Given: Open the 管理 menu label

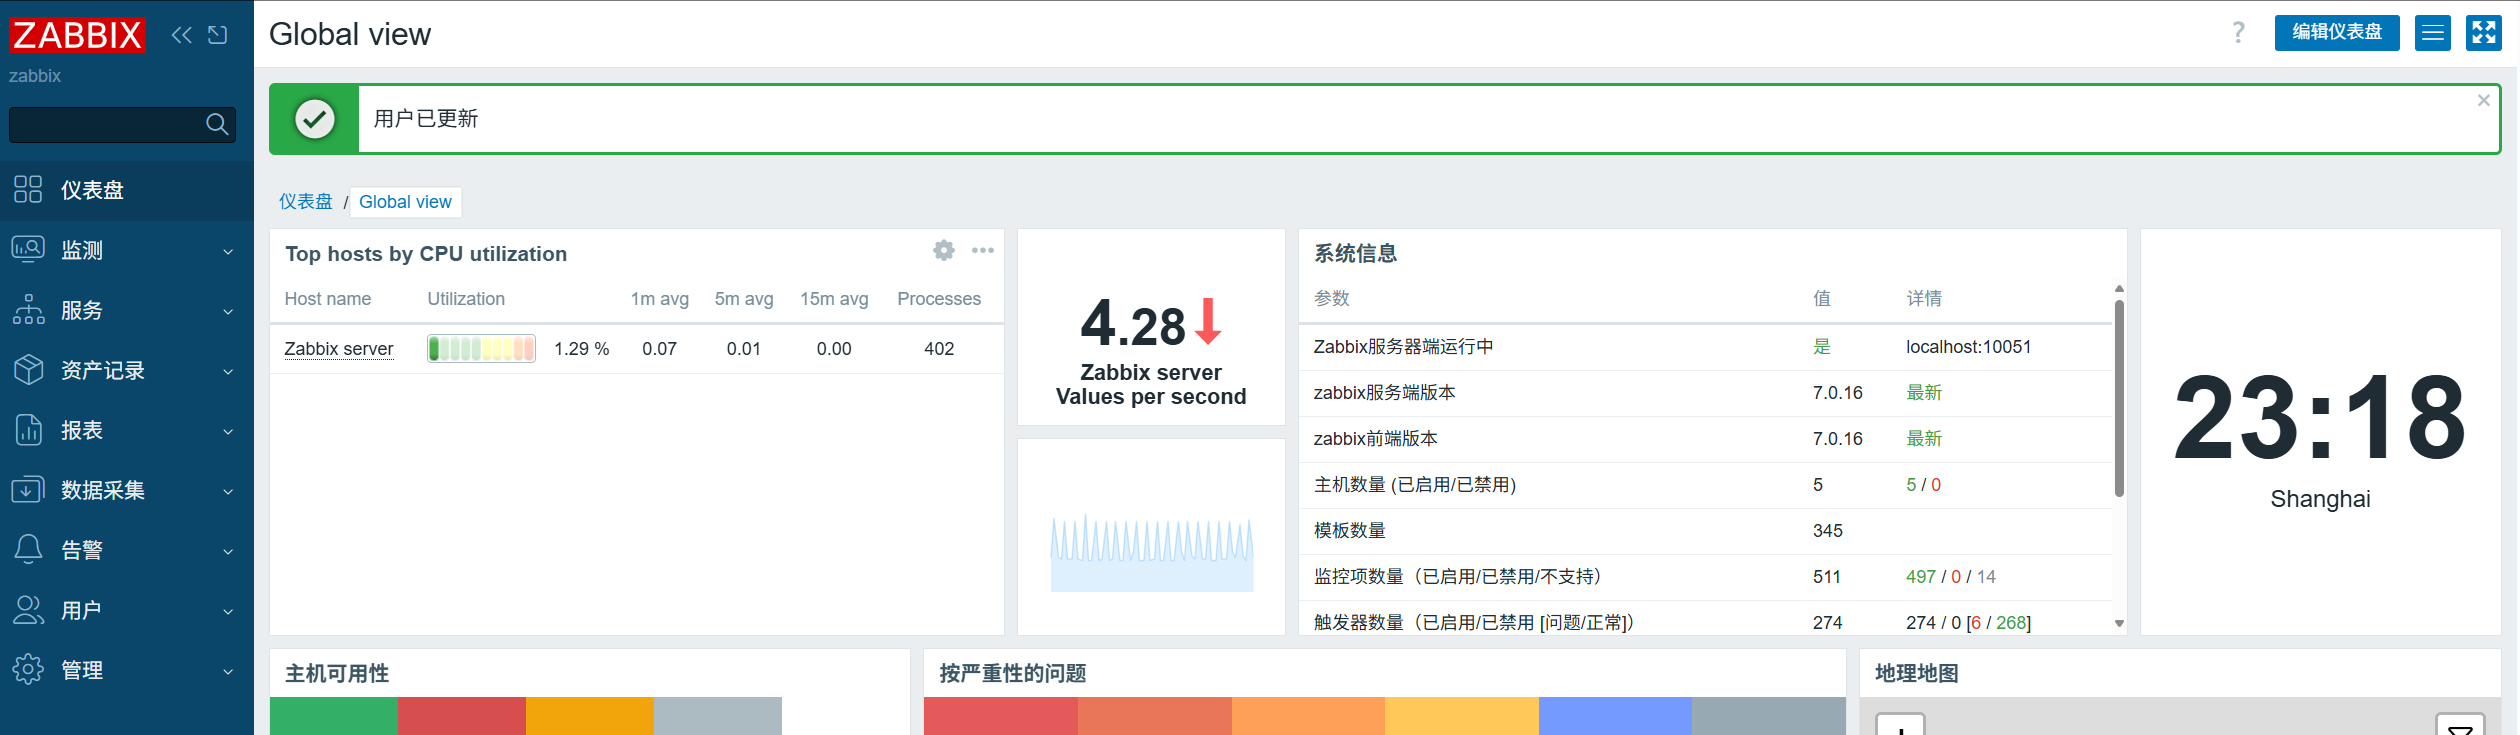Looking at the screenshot, I should pyautogui.click(x=82, y=670).
